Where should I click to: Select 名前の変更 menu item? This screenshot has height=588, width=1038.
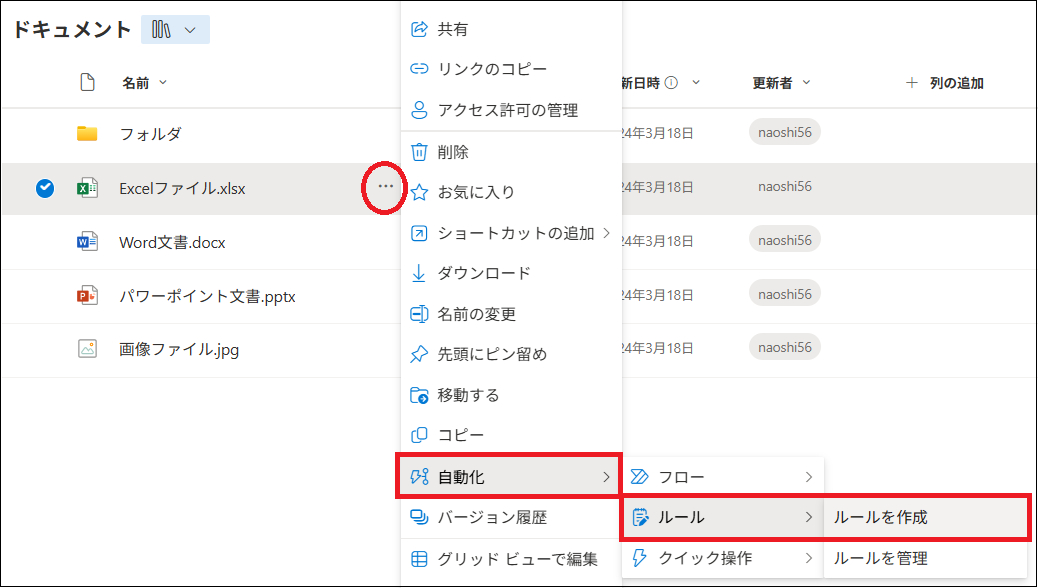(x=511, y=314)
